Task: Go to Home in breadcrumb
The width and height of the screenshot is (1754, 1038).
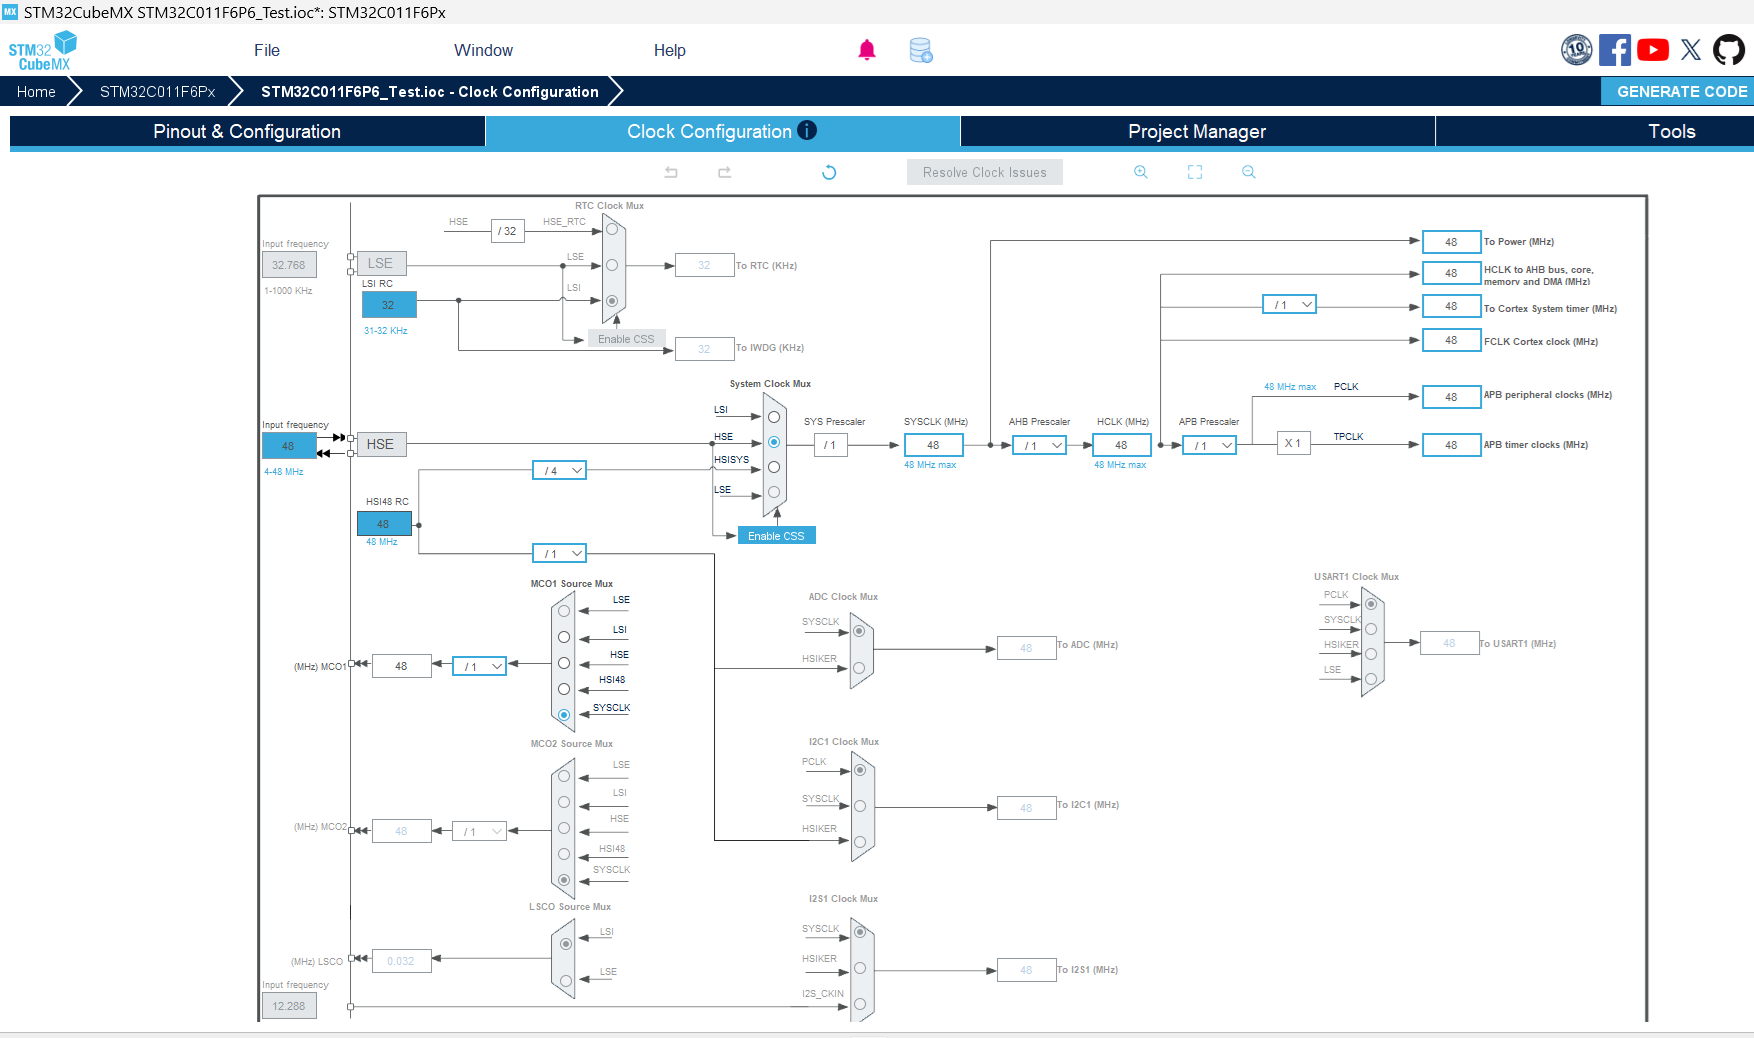Action: [x=36, y=91]
